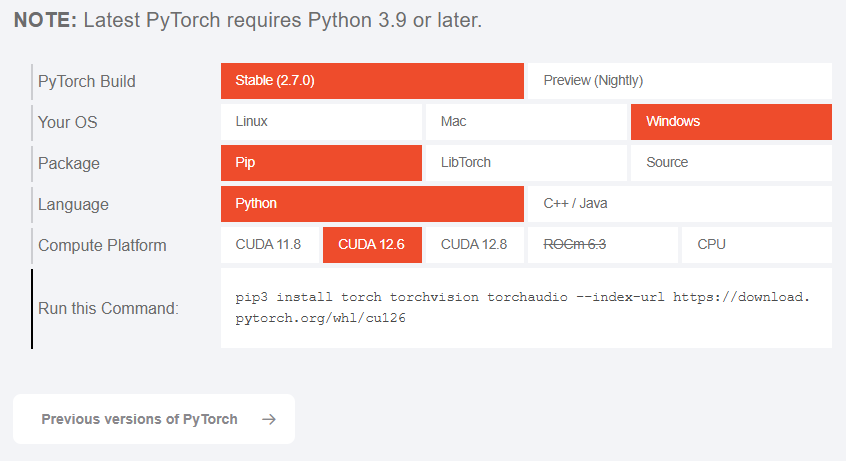The height and width of the screenshot is (461, 846).
Task: Select CUDA 12.6 compute platform
Action: (372, 245)
